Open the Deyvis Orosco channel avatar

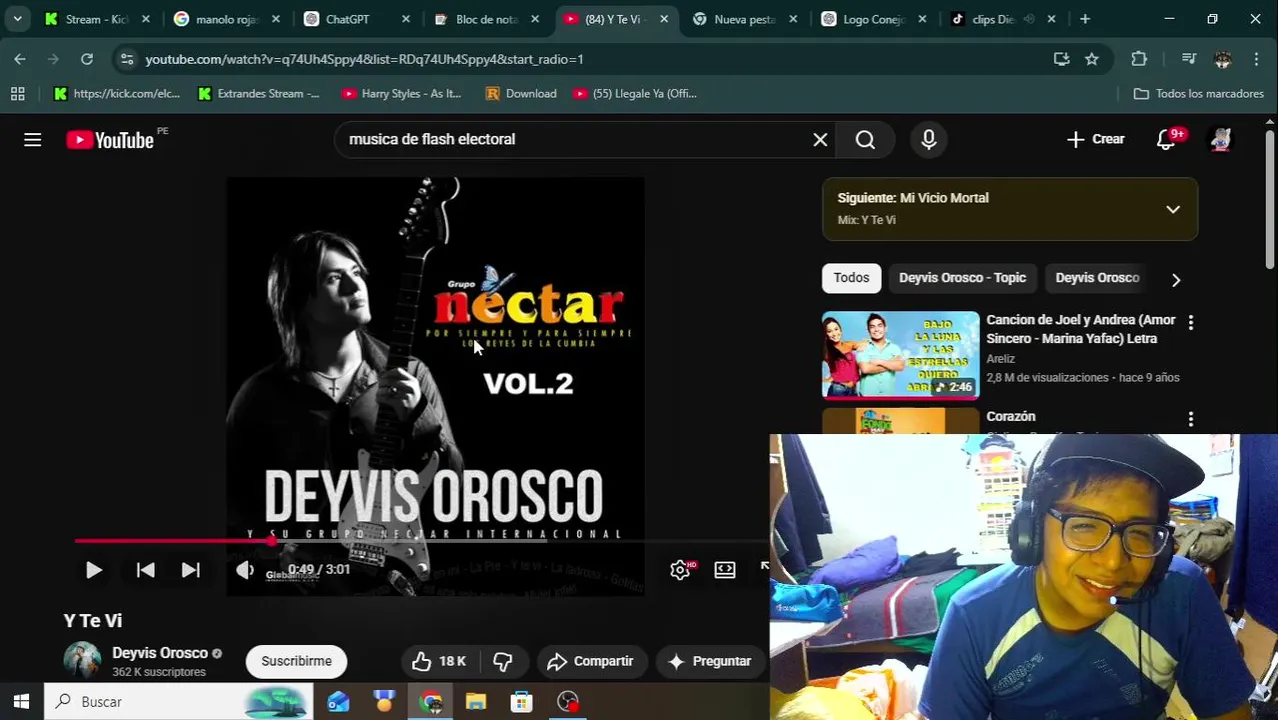(x=82, y=661)
